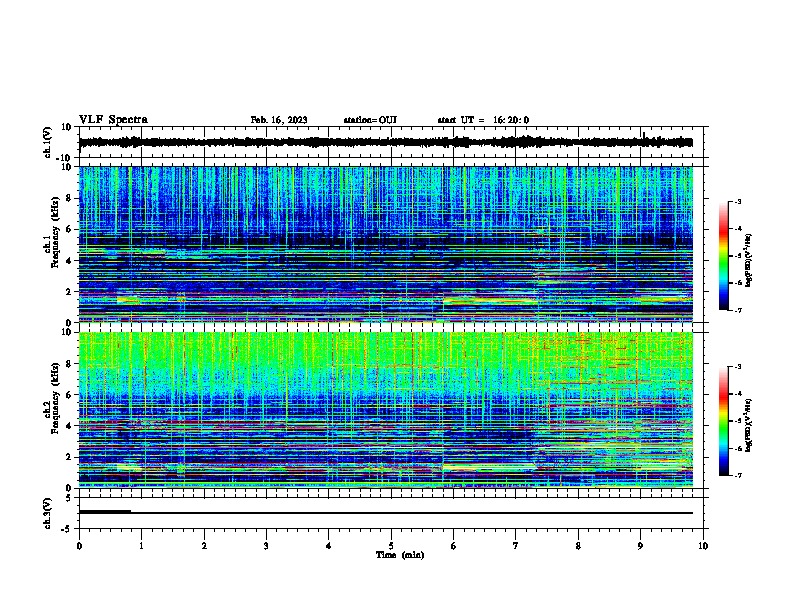Click the 'ch.3(V)' vertical axis label

click(48, 514)
